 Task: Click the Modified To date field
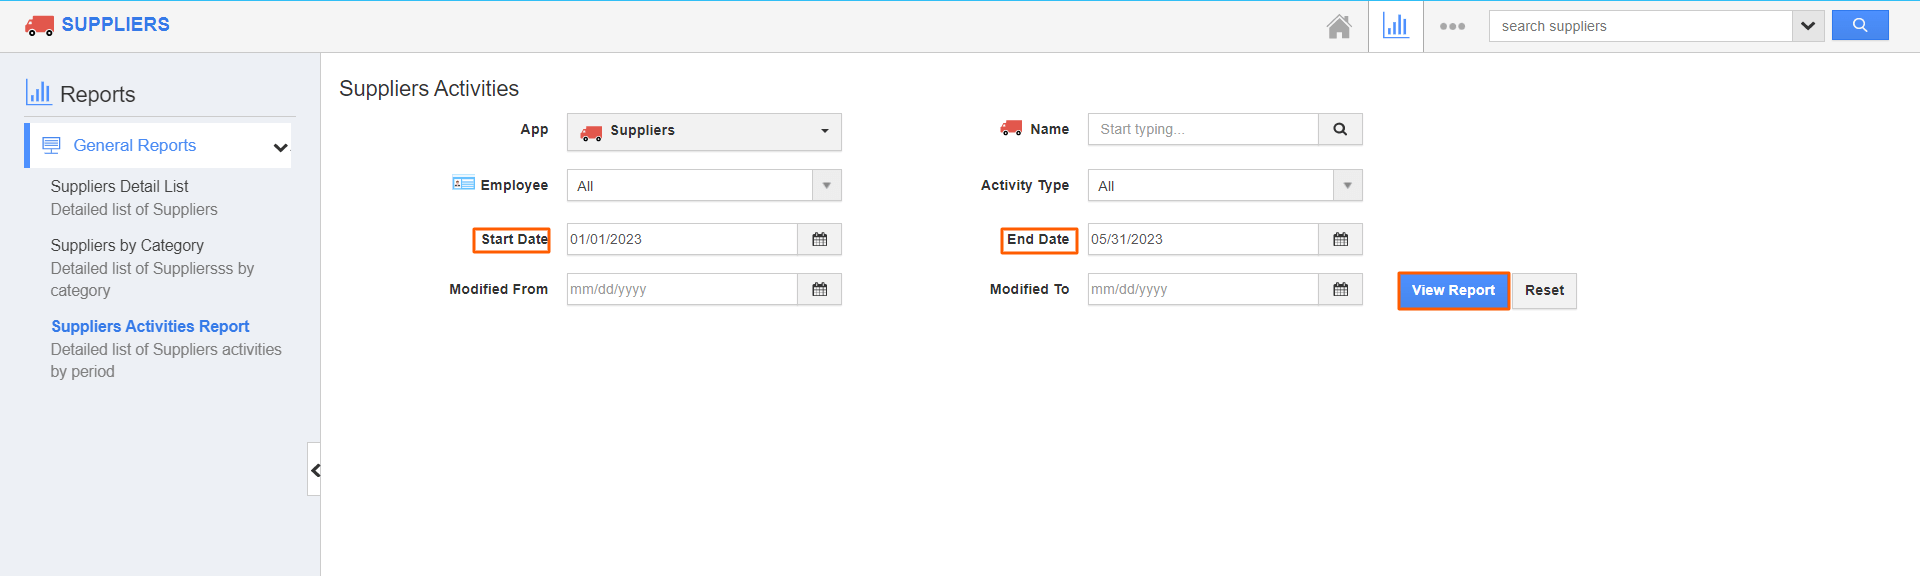(x=1203, y=290)
